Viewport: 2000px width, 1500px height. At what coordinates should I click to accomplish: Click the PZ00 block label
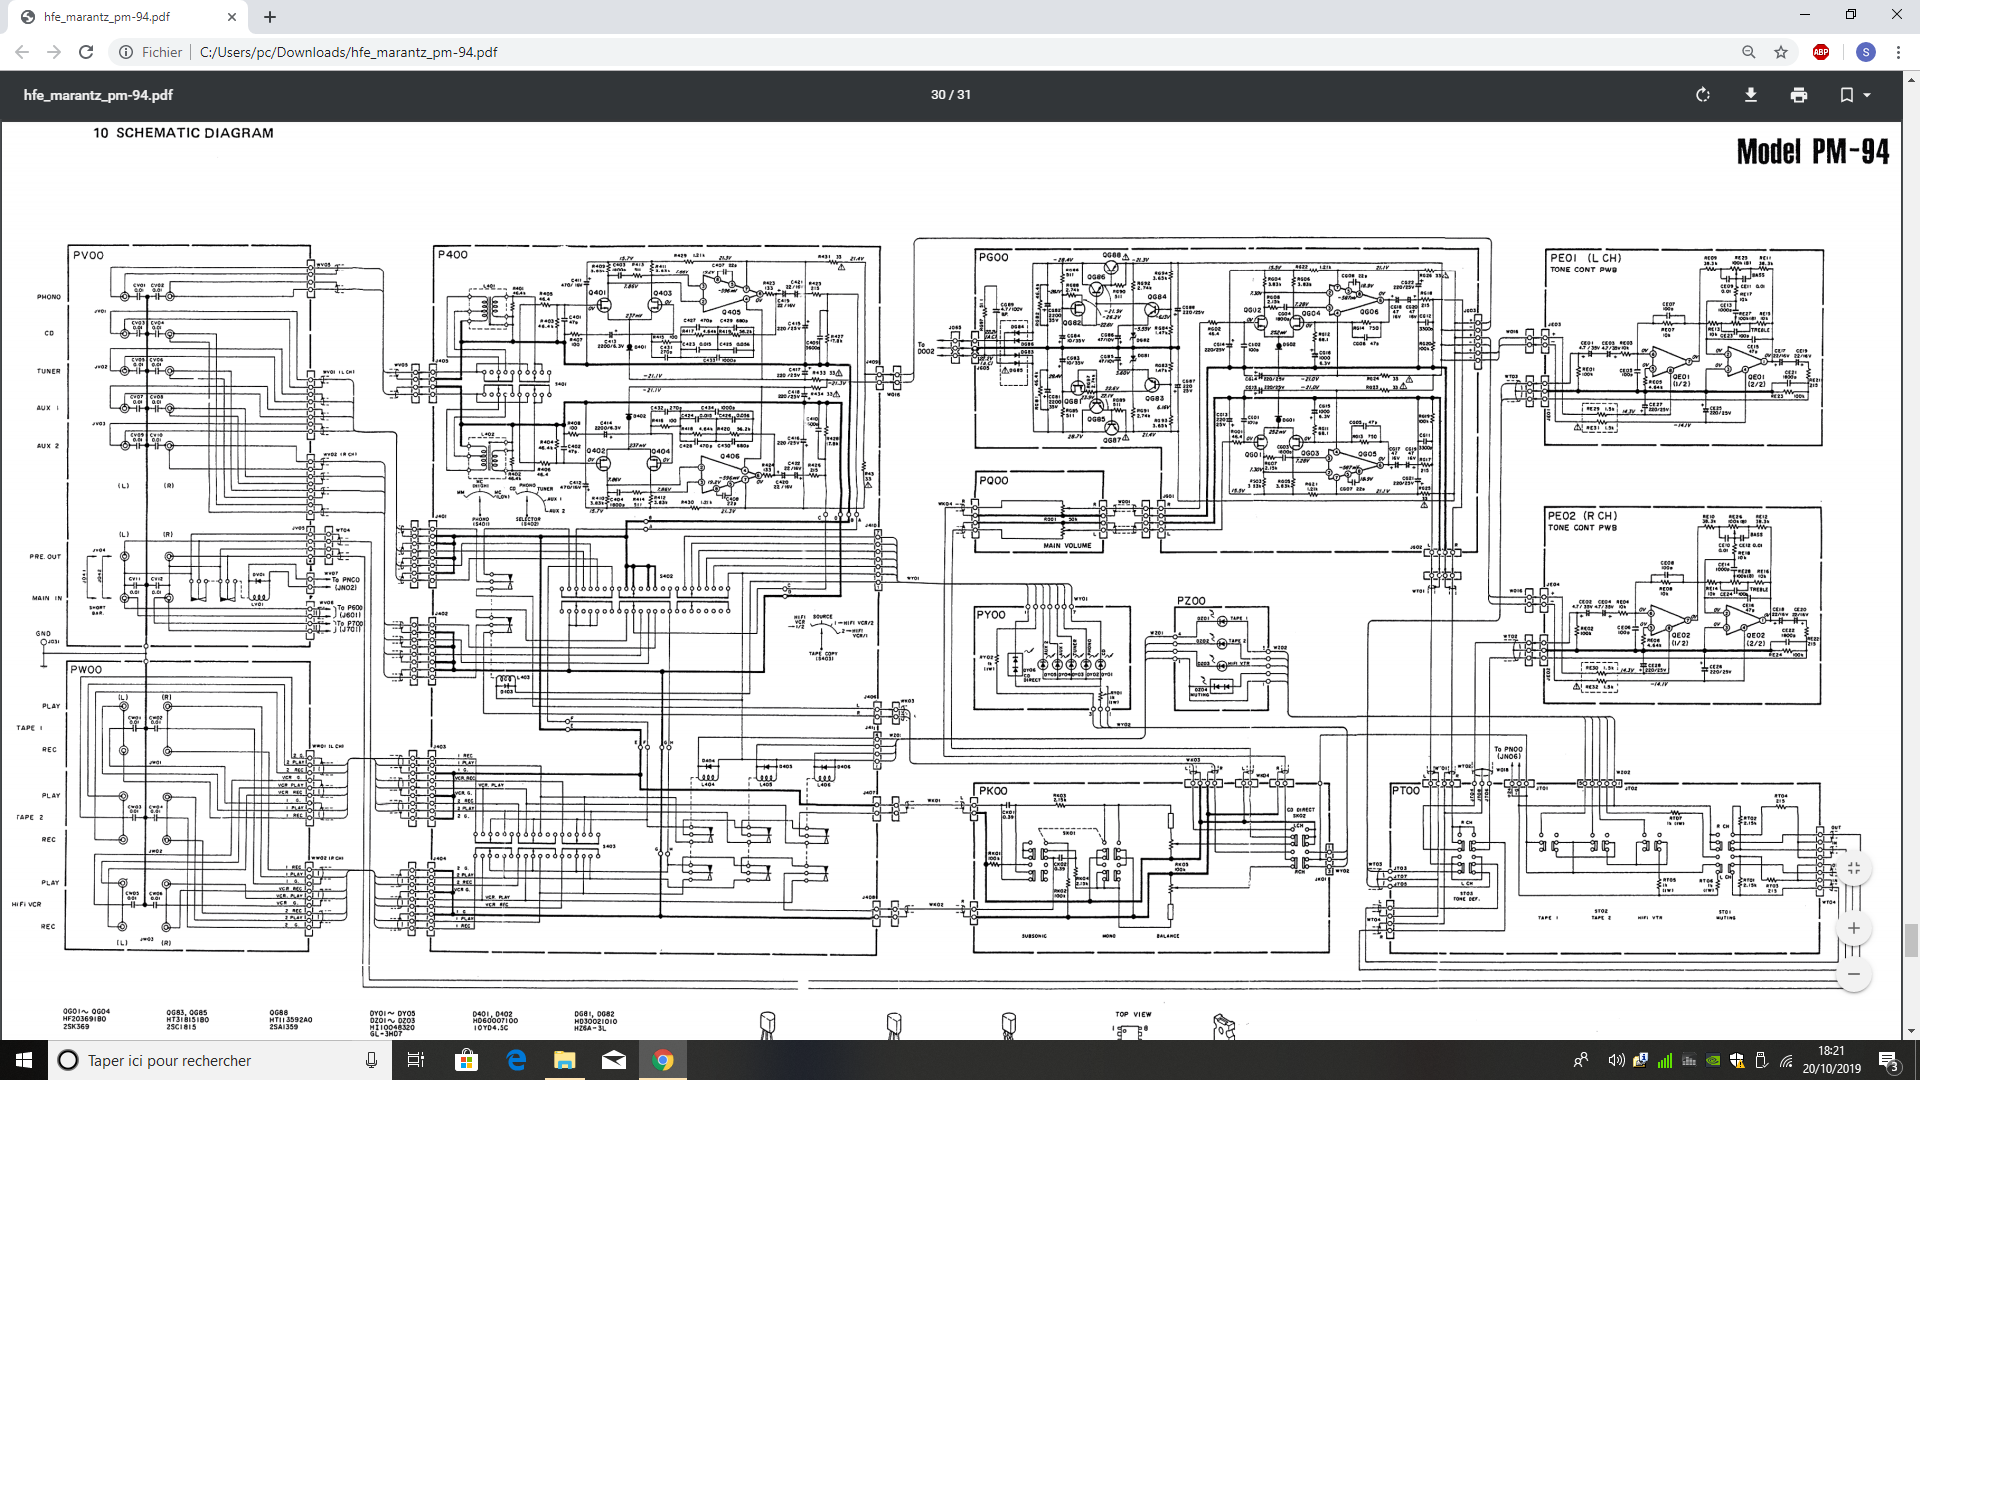[x=1191, y=601]
